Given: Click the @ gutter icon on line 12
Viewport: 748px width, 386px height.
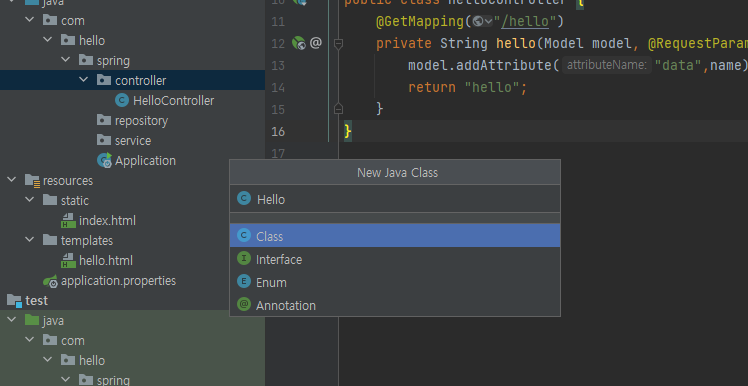Looking at the screenshot, I should click(x=315, y=43).
